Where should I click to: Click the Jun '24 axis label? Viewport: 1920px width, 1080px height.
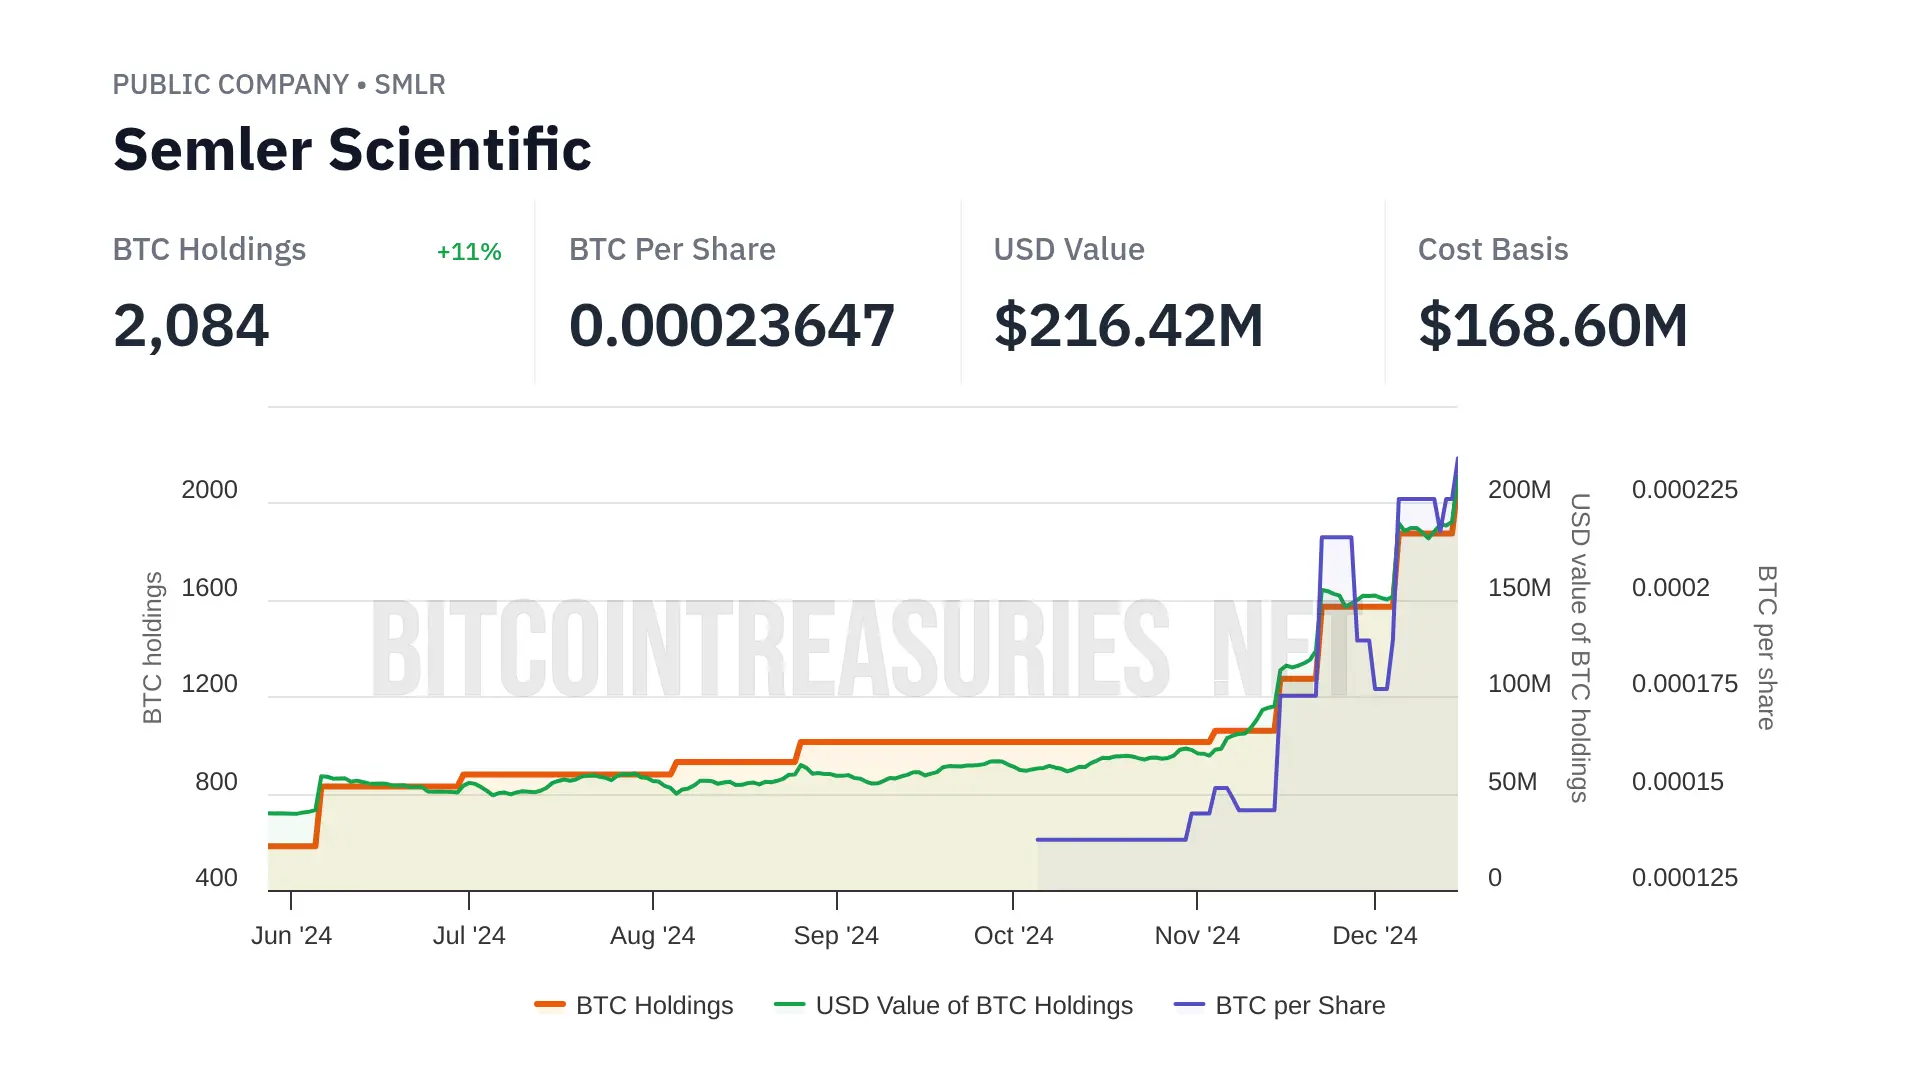291,936
